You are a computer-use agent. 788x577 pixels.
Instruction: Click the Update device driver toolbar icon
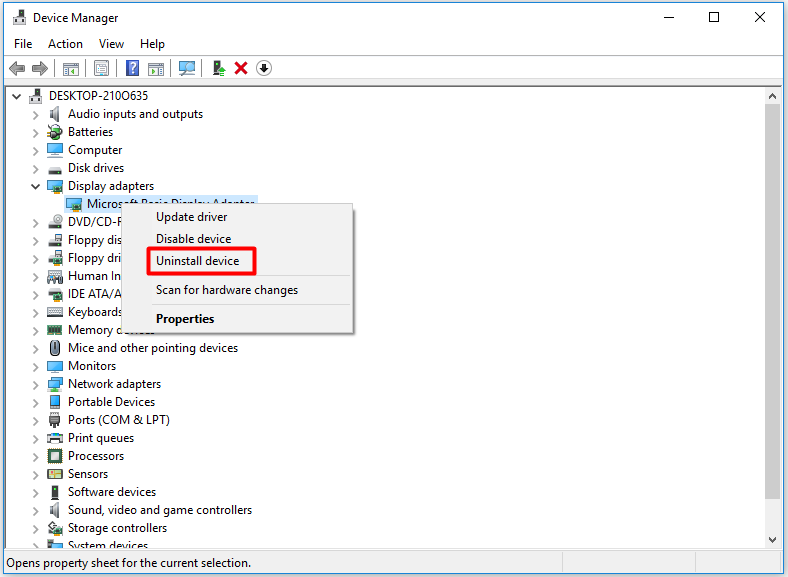point(219,68)
